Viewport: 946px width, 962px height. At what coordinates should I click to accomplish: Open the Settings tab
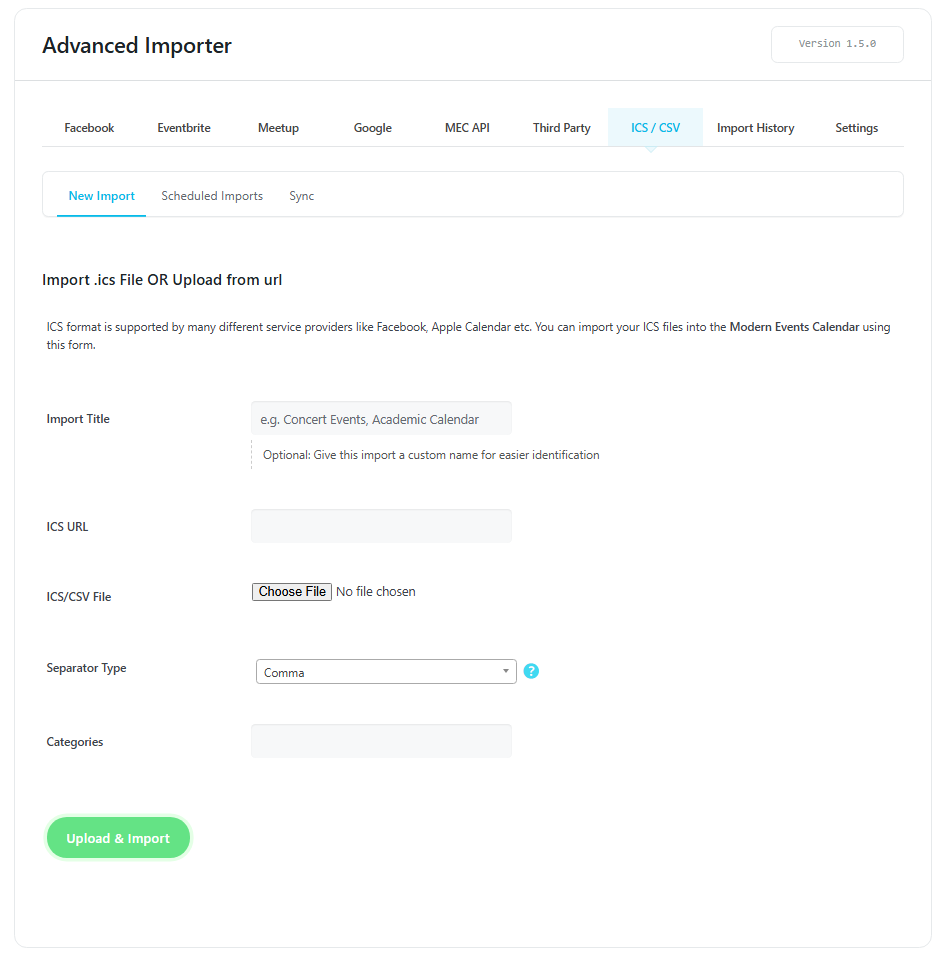click(856, 128)
